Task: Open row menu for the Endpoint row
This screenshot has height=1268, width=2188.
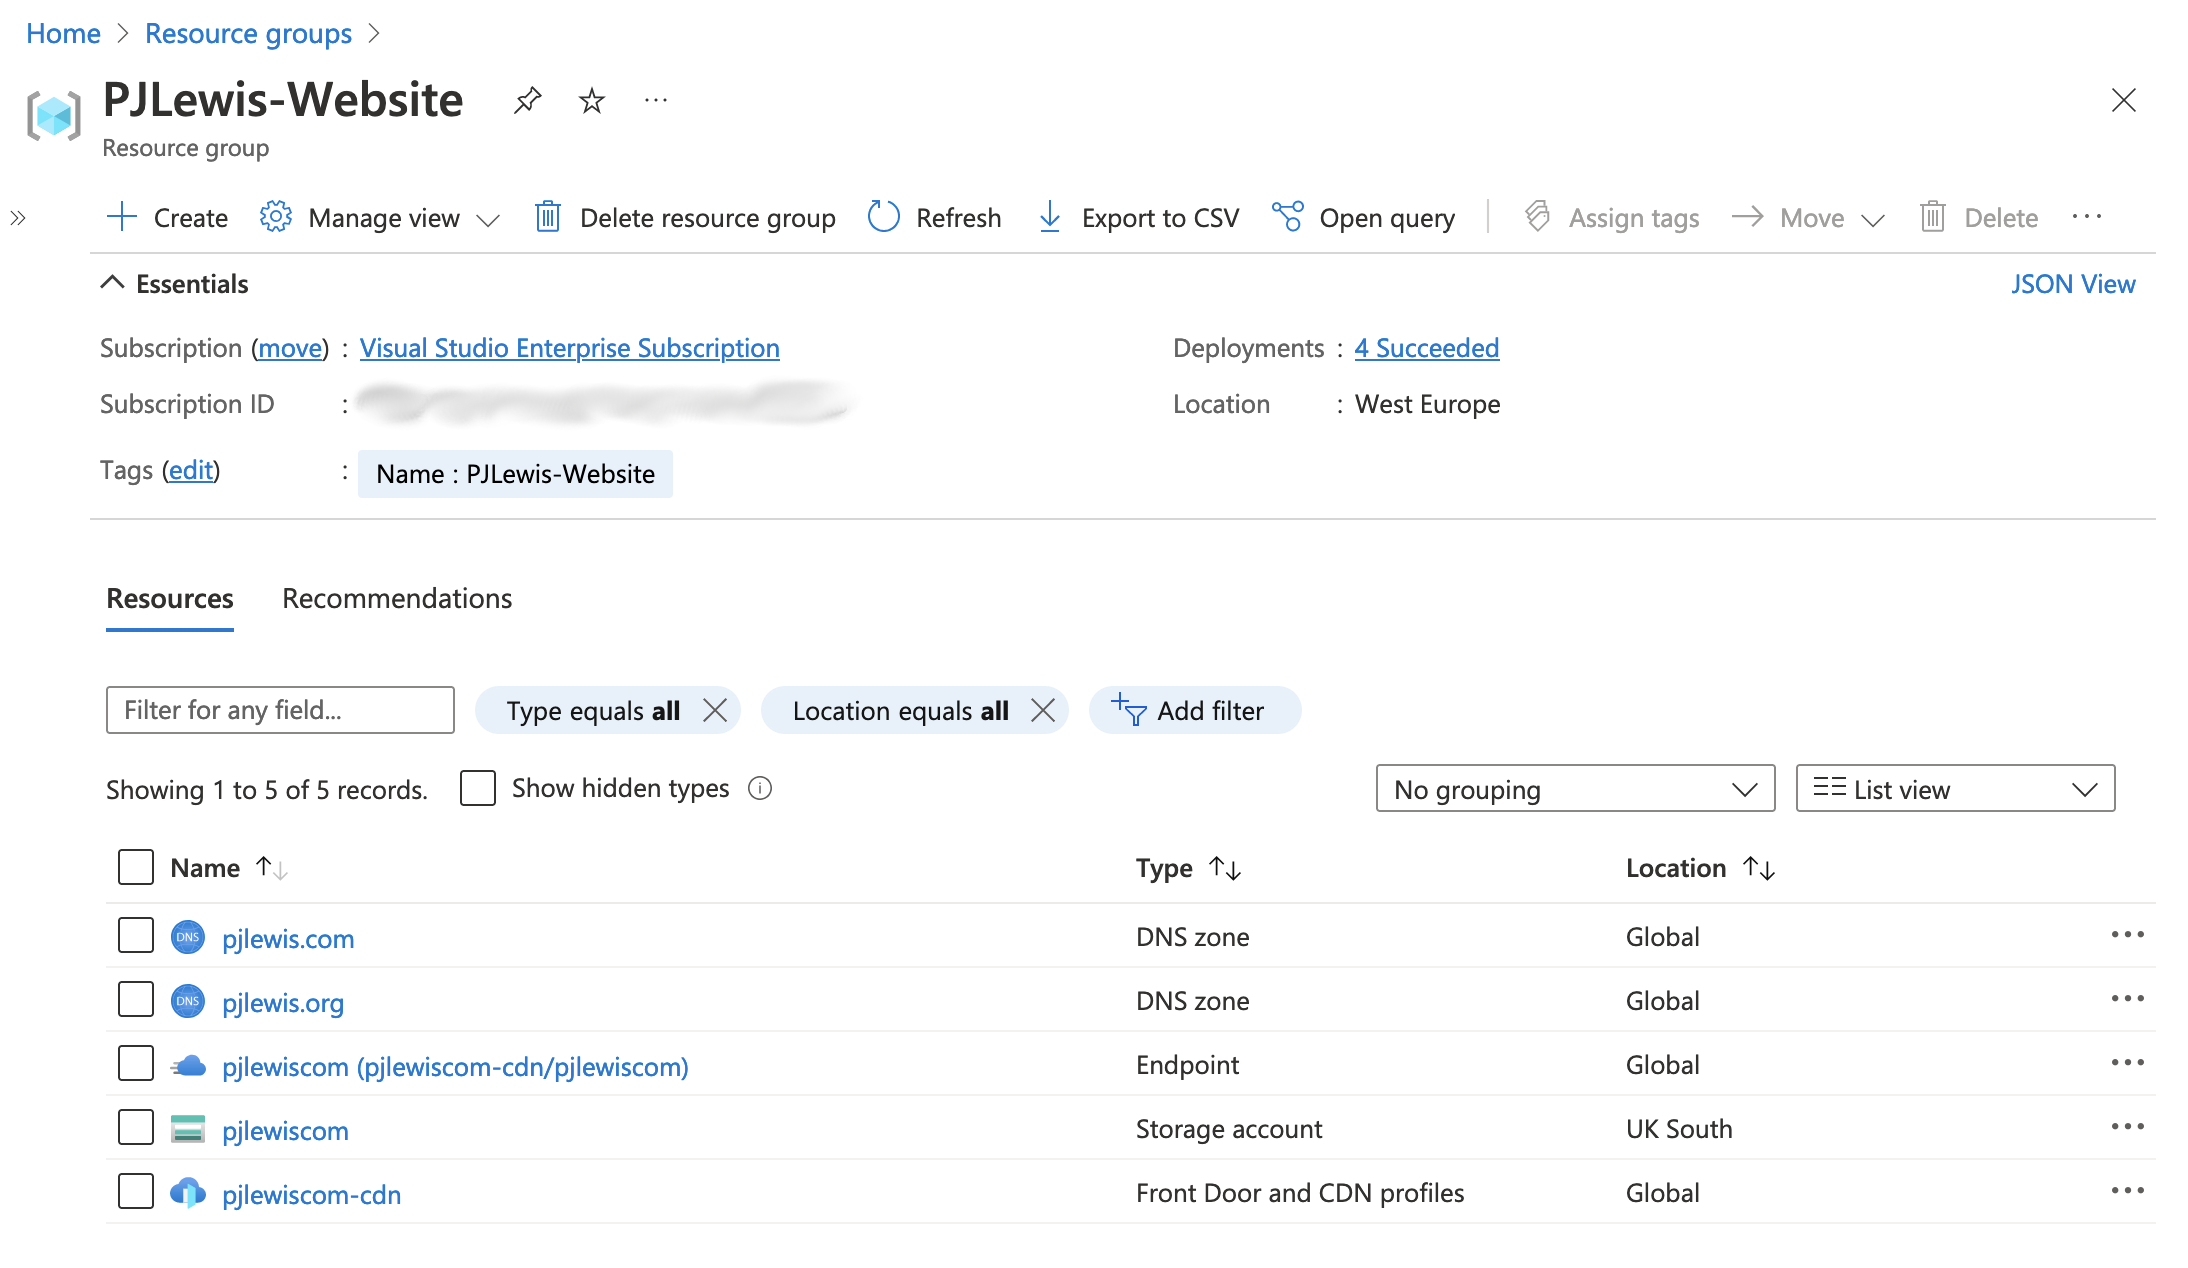Action: [2127, 1063]
